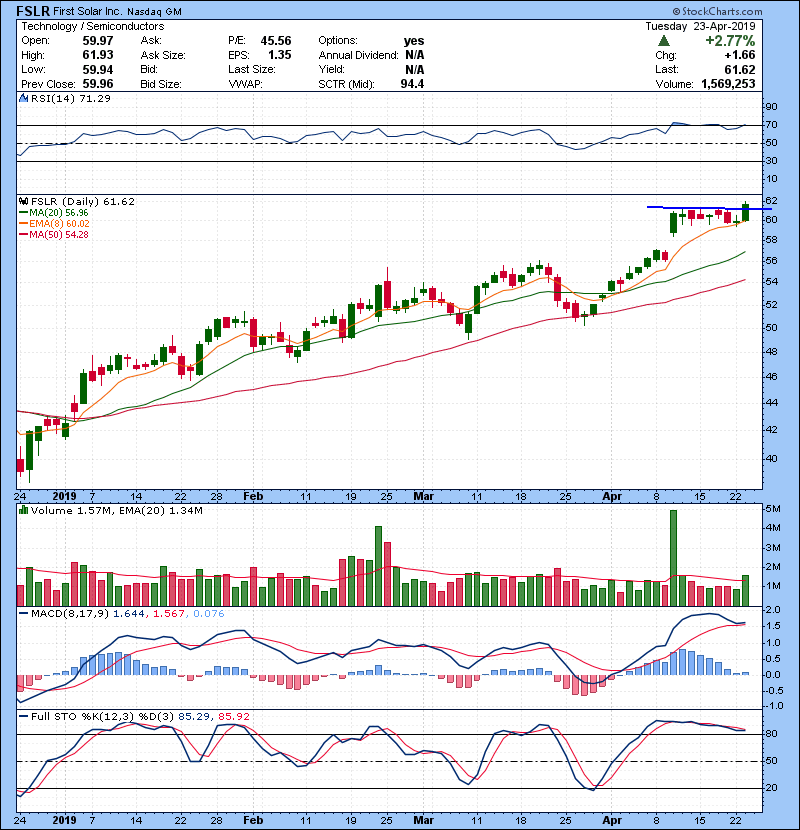The width and height of the screenshot is (800, 830).
Task: Click the Feb label on price chart axis
Action: pyautogui.click(x=253, y=496)
